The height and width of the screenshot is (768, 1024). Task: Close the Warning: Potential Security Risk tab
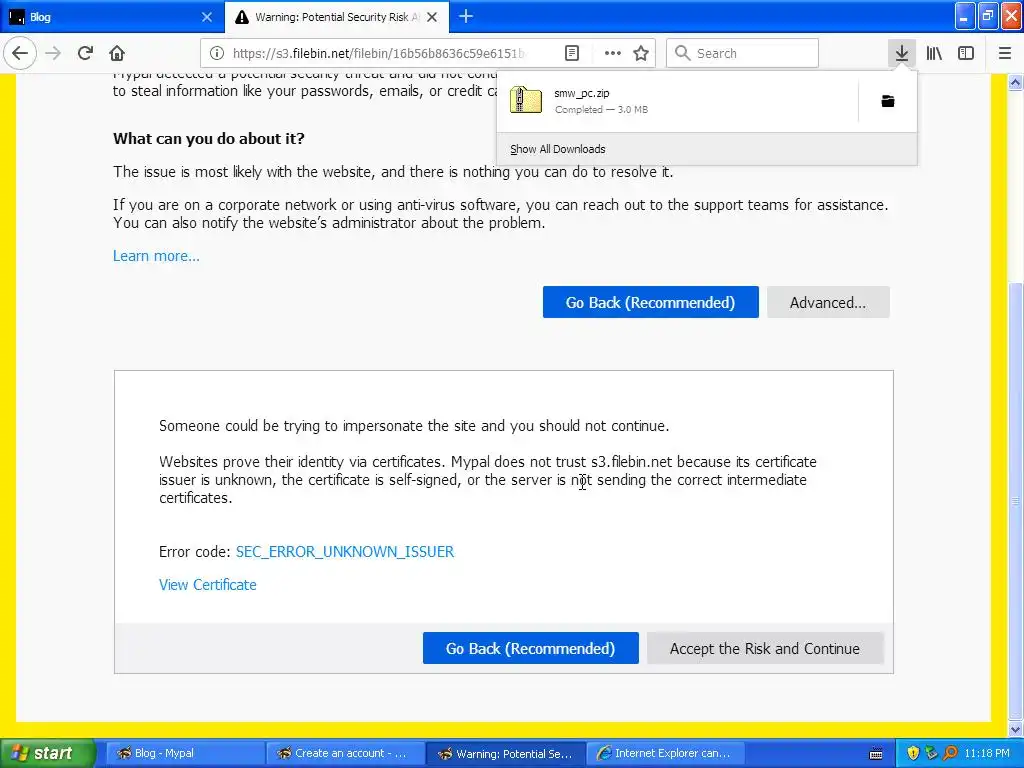(x=432, y=17)
